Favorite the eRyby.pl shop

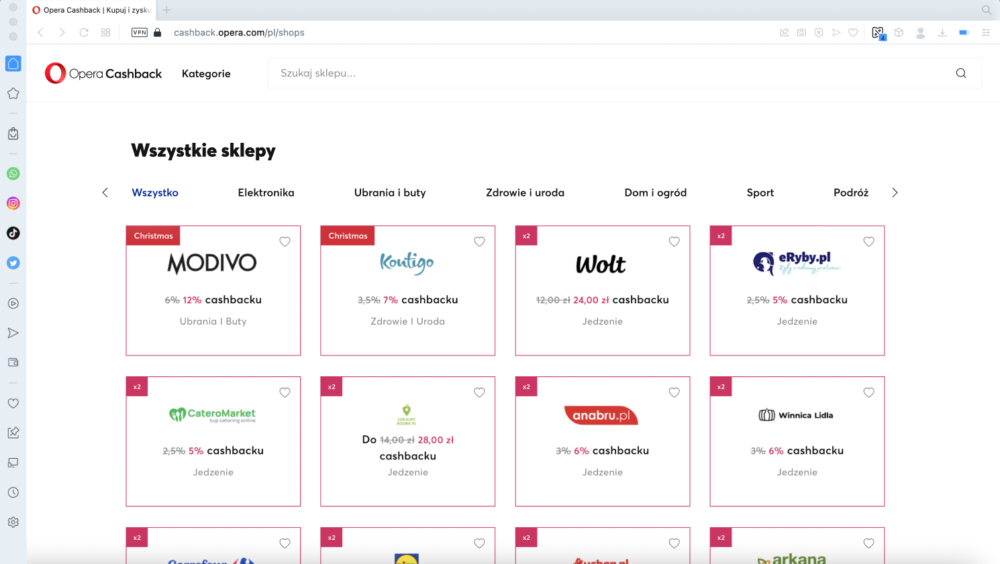(869, 242)
